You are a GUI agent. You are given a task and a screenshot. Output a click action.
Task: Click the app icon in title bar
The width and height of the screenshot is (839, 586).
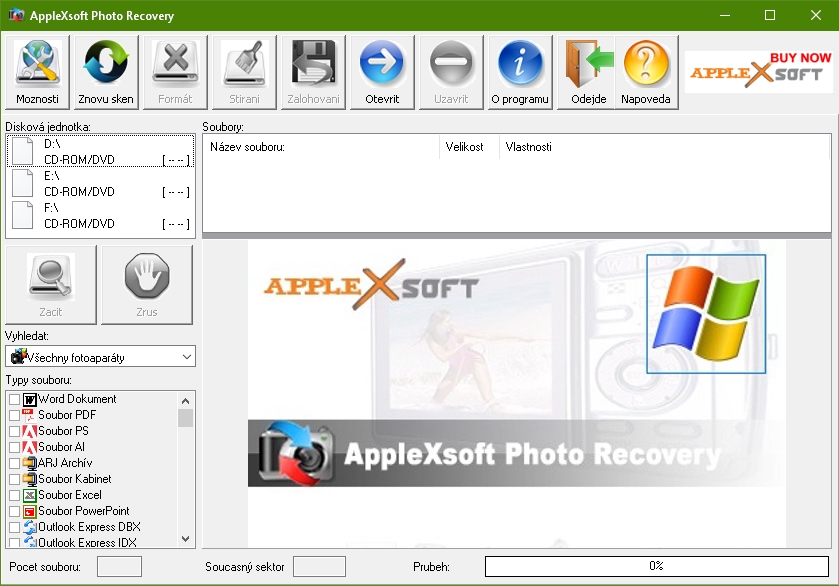[16, 15]
